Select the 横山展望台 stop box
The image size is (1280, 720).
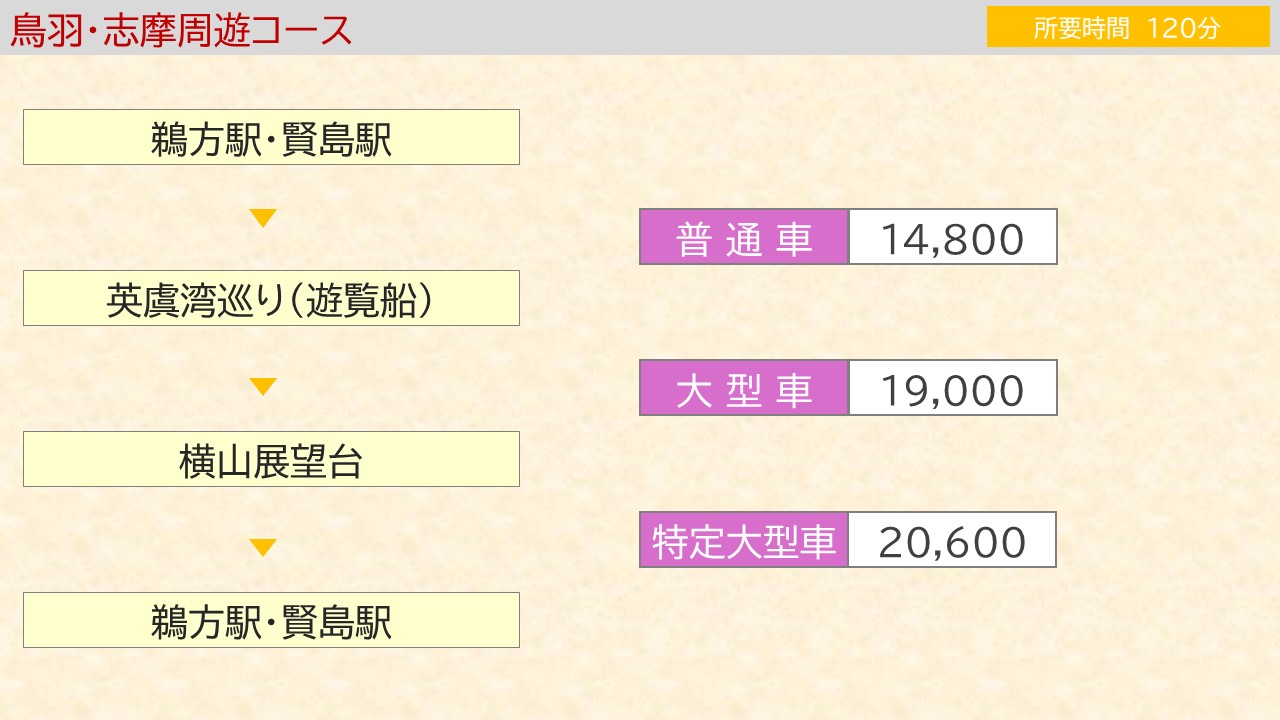coord(271,459)
